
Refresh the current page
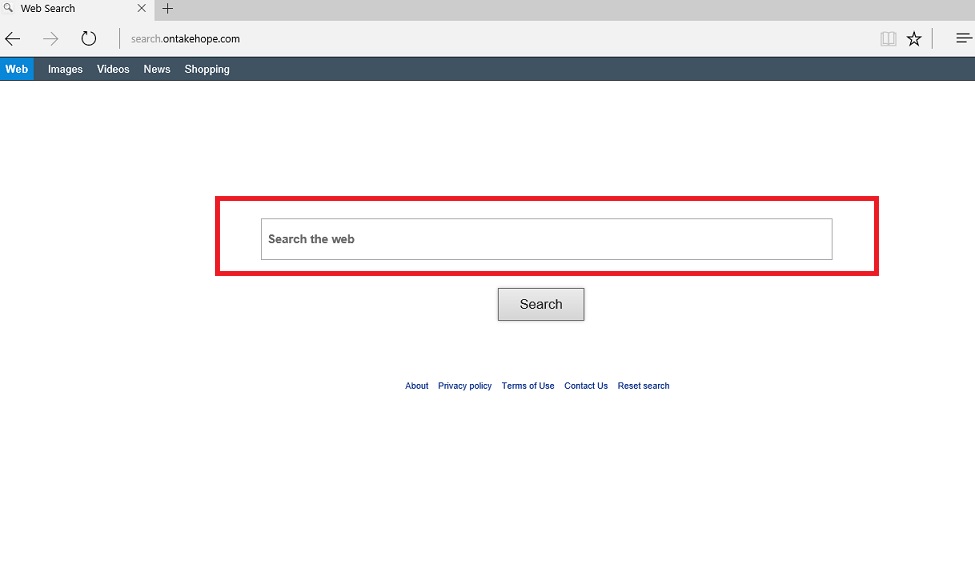[x=89, y=39]
